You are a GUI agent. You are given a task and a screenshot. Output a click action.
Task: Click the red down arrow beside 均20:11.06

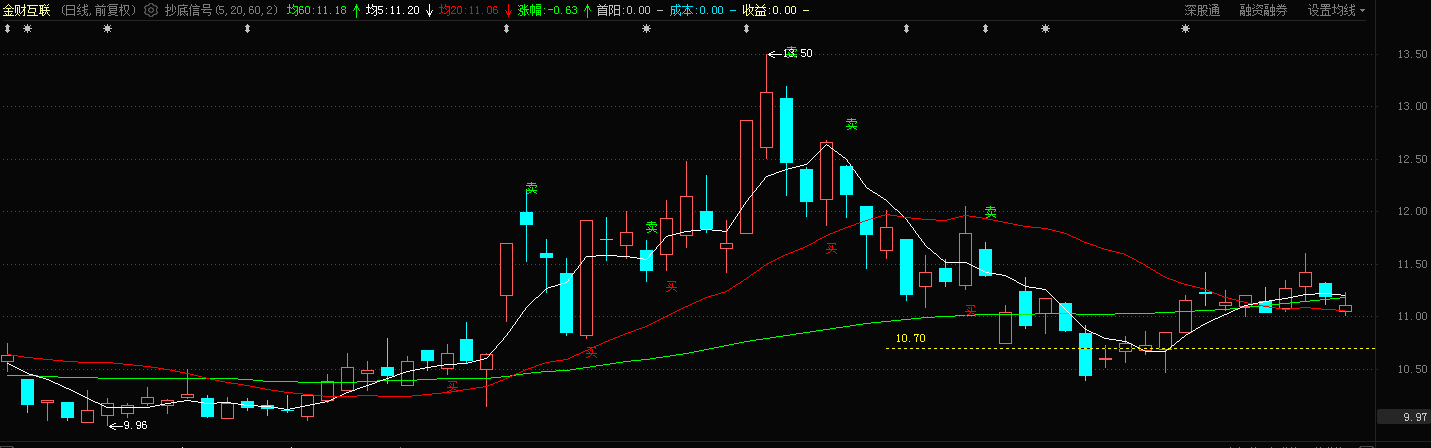pyautogui.click(x=508, y=10)
